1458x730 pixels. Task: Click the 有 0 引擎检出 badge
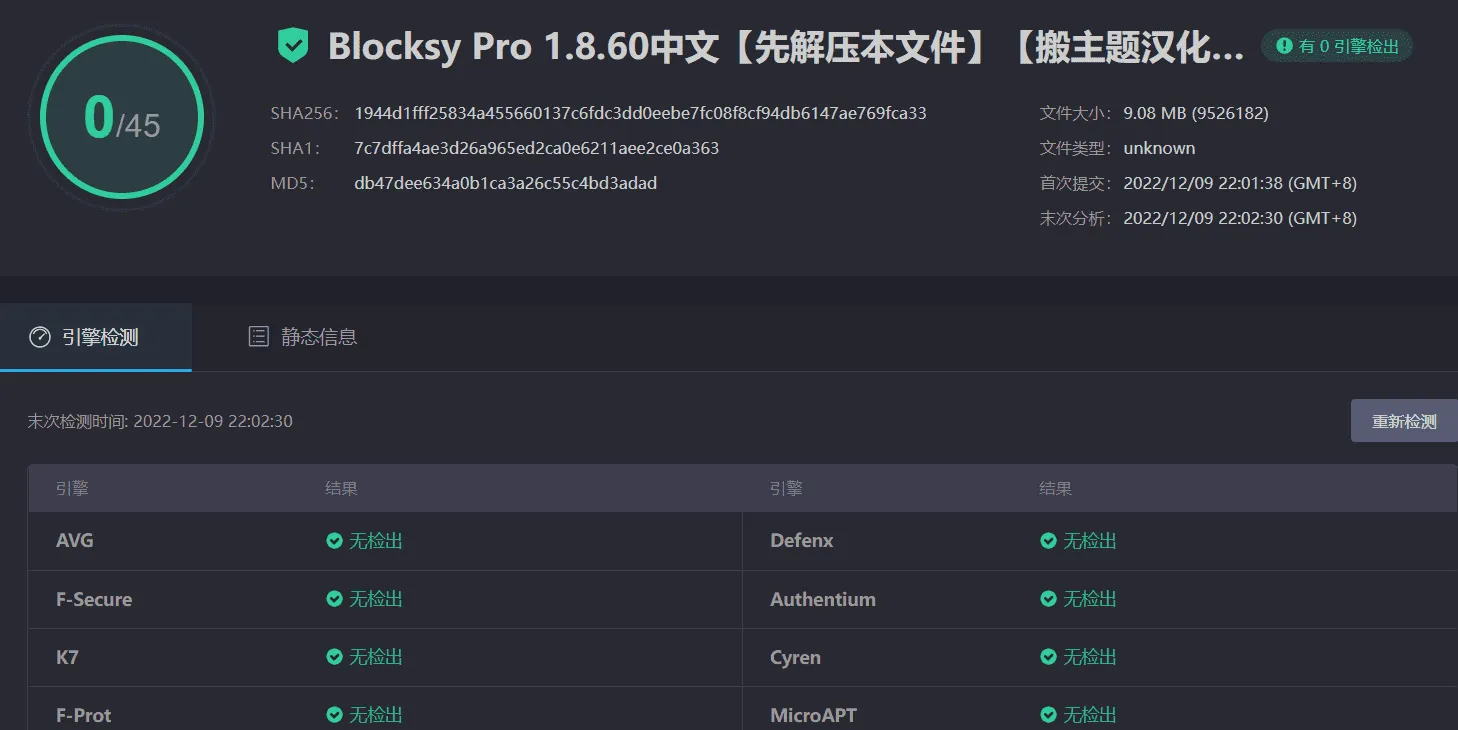pyautogui.click(x=1337, y=46)
